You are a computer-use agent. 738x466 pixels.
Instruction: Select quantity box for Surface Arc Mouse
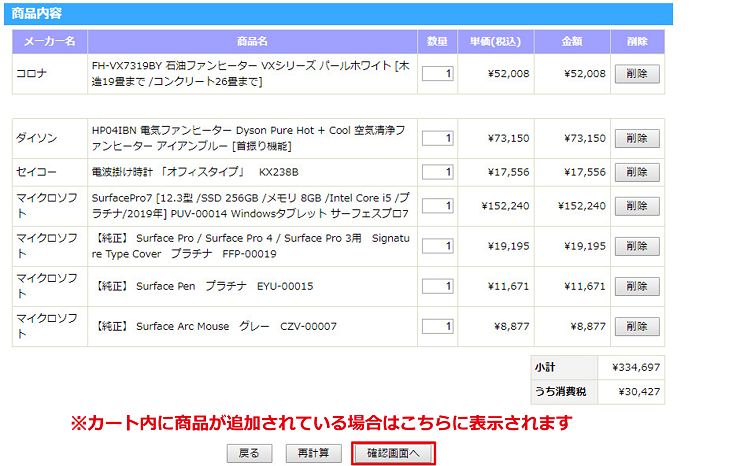point(438,326)
